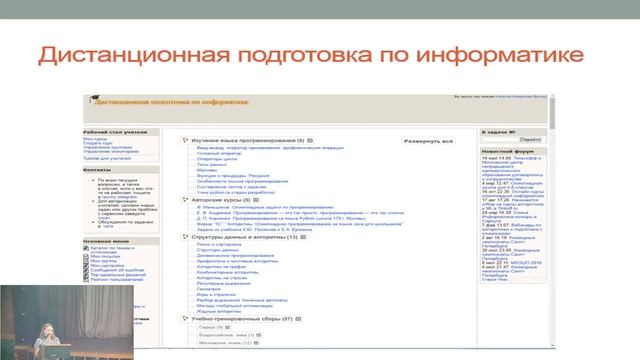Click the "Развернуть всё" button
This screenshot has width=640, height=360.
click(x=428, y=141)
